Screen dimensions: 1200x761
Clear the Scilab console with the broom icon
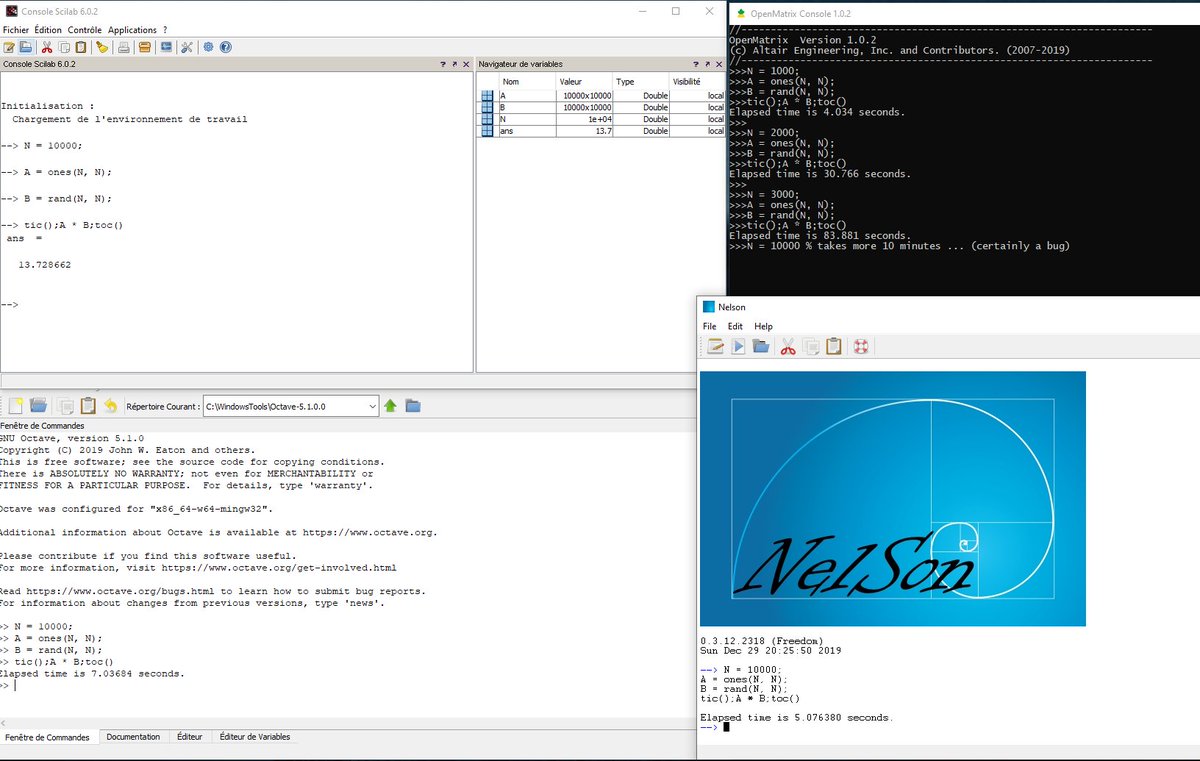[x=102, y=47]
